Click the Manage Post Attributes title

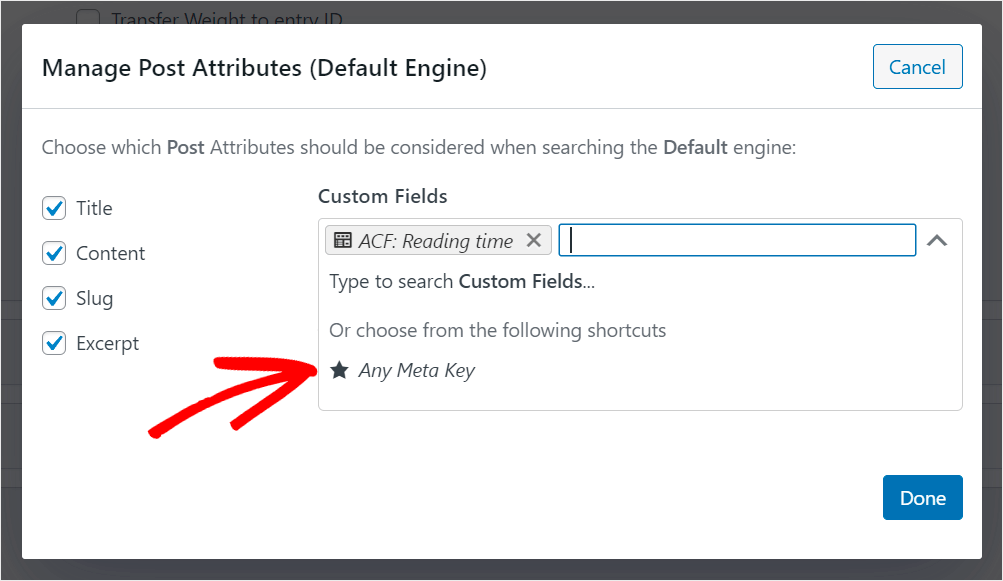pyautogui.click(x=264, y=68)
